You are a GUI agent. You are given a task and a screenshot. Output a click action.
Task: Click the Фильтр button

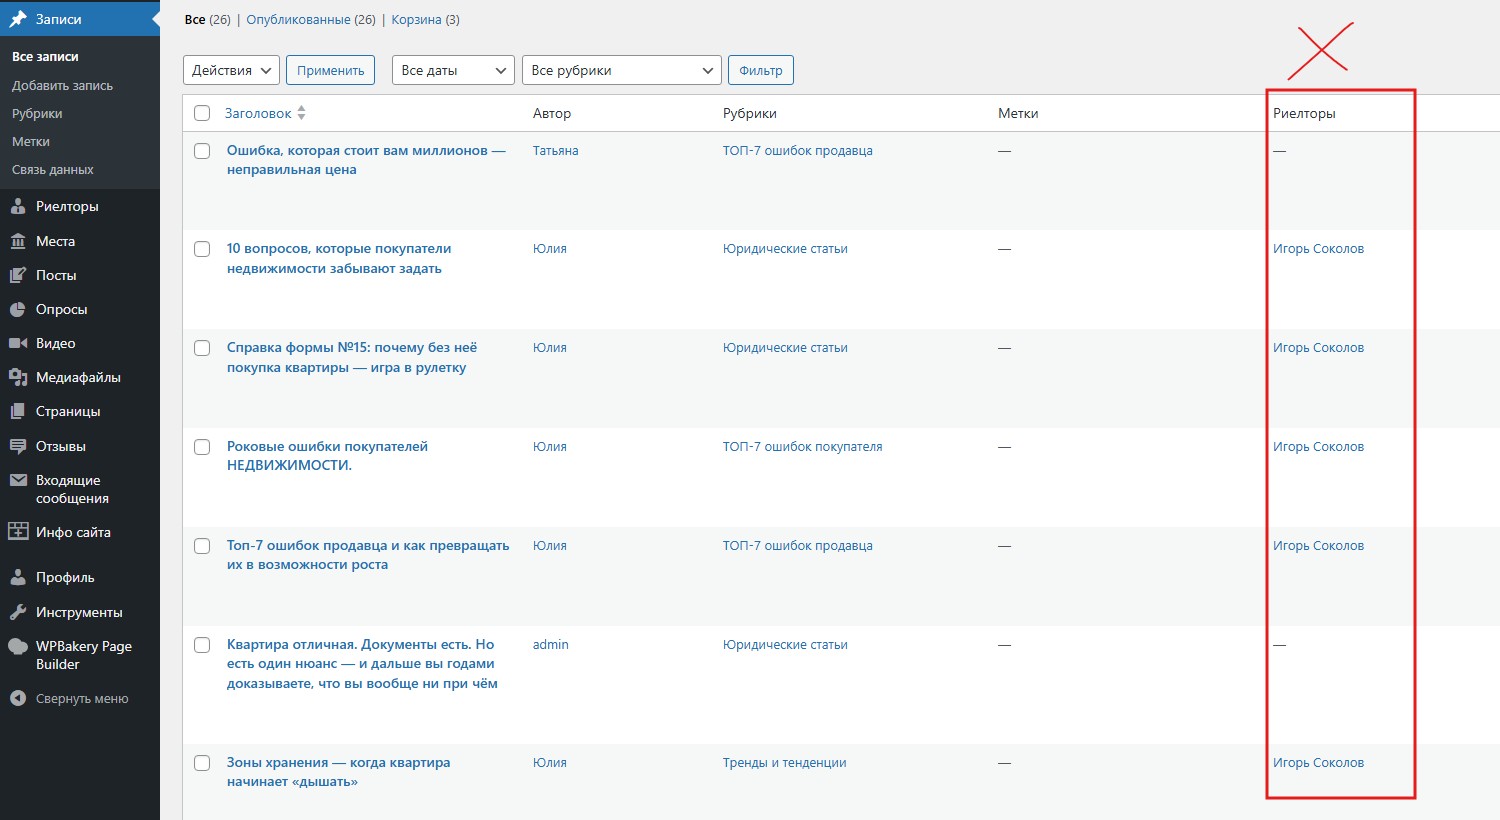coord(761,70)
